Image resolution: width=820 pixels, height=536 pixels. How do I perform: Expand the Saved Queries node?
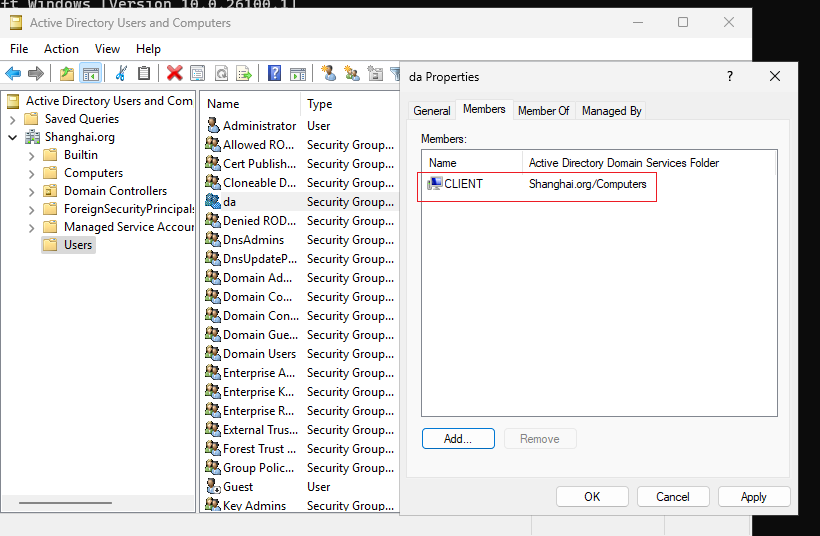click(13, 119)
